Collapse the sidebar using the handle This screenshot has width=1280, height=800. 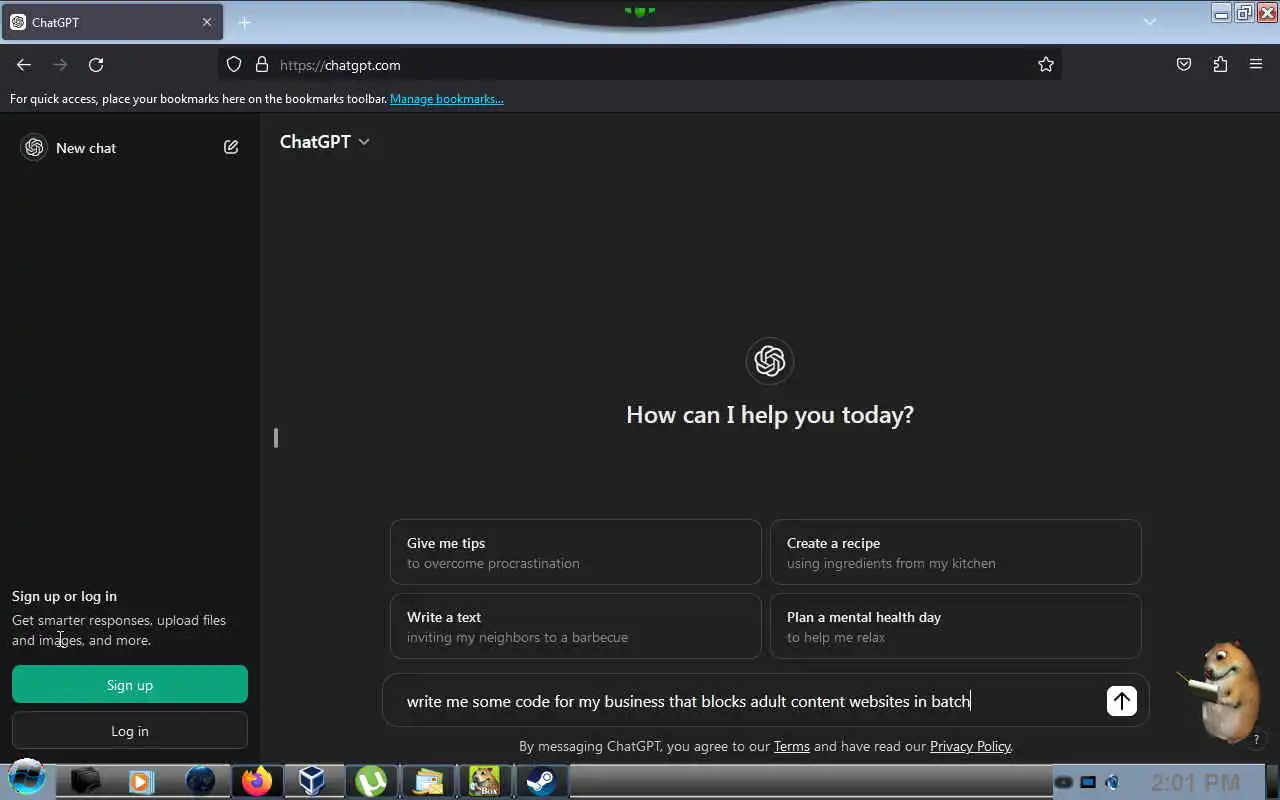tap(276, 438)
